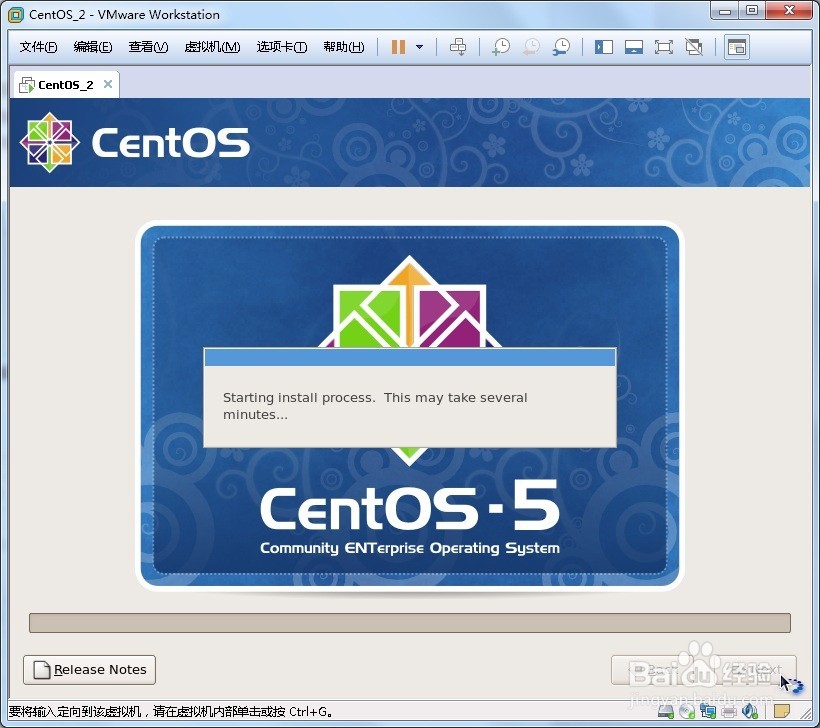Image resolution: width=820 pixels, height=728 pixels.
Task: Toggle the thumbnail bar view
Action: (633, 47)
